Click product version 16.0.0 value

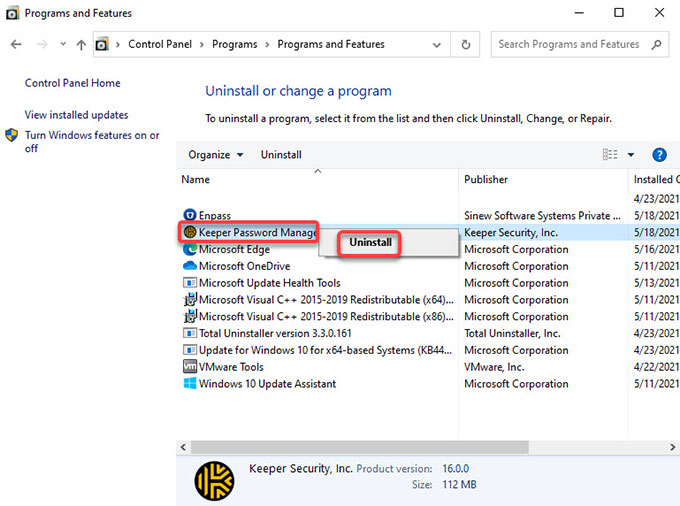[x=455, y=469]
